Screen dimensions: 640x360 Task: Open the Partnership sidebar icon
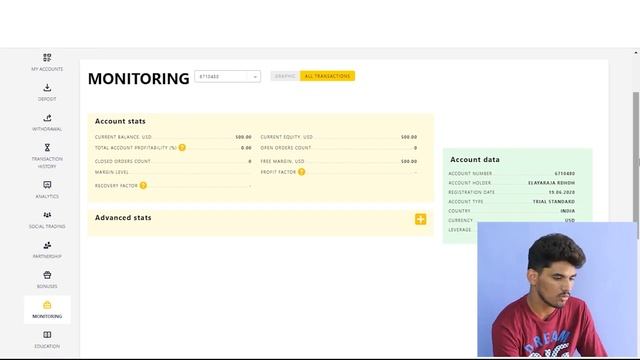(x=47, y=245)
